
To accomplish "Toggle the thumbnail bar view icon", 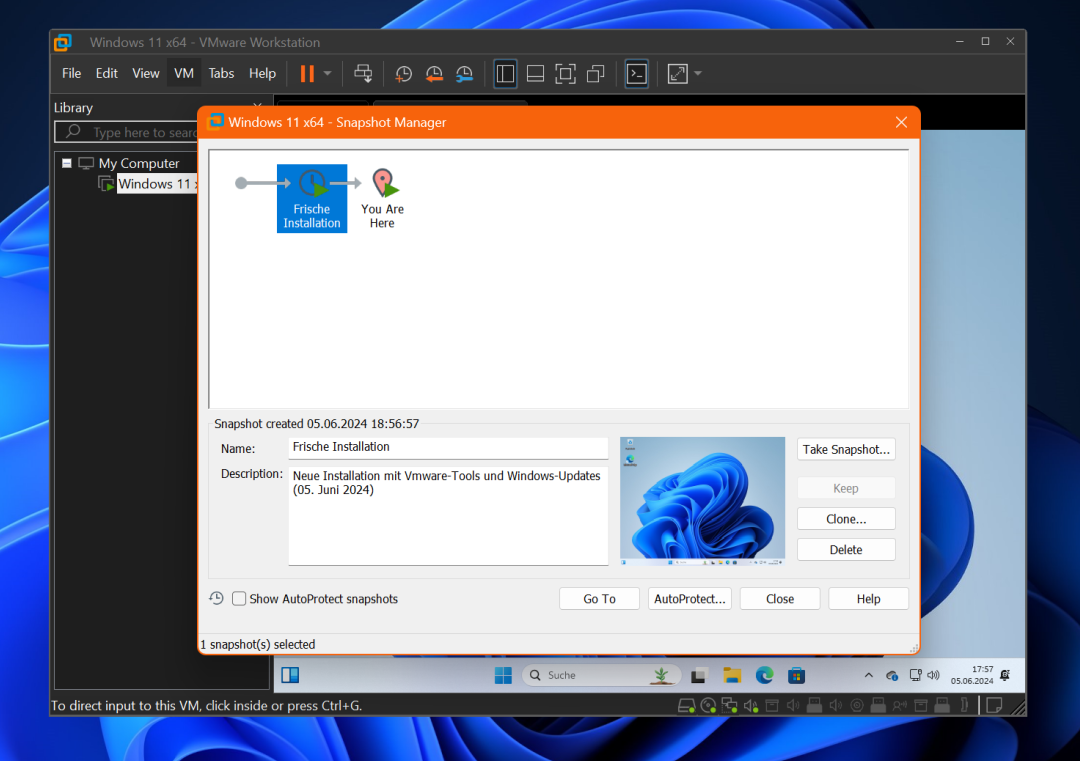I will click(535, 74).
